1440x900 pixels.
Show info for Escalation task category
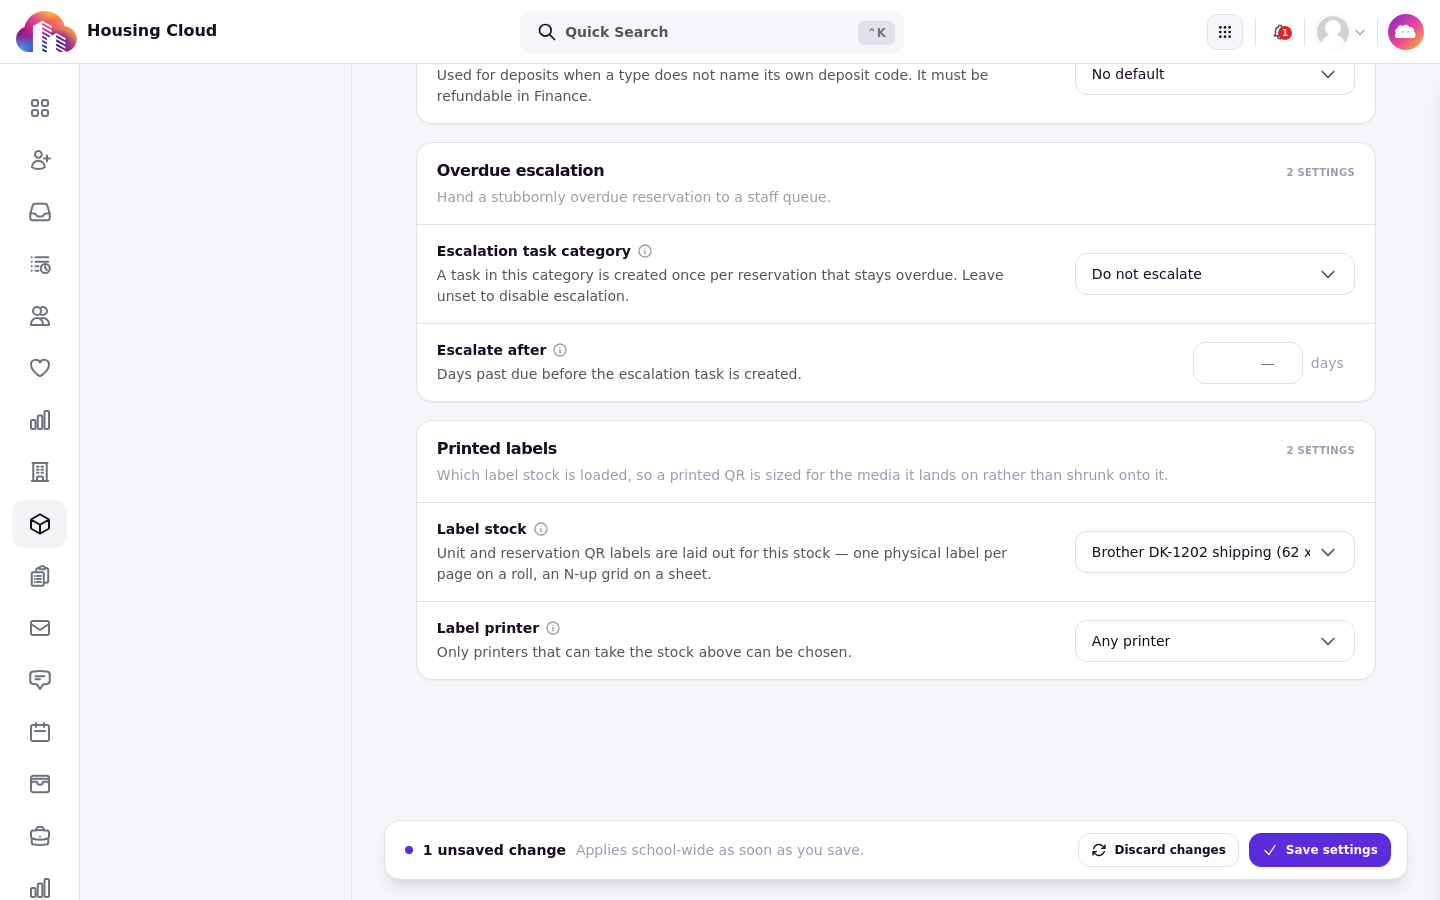pos(645,251)
